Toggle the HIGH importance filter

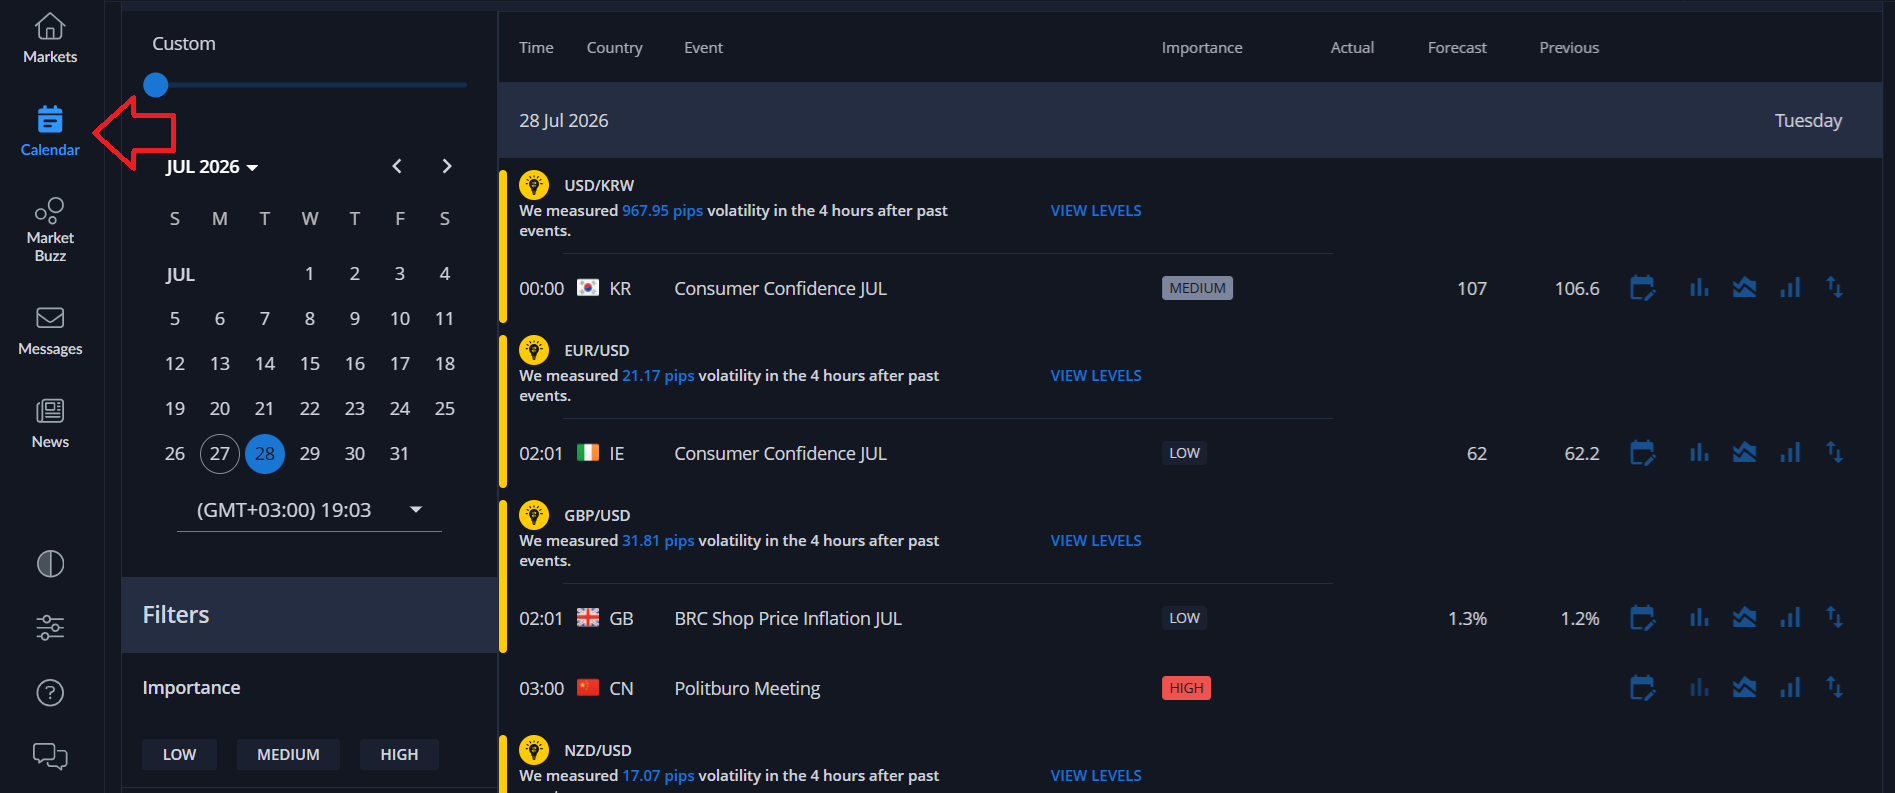pyautogui.click(x=399, y=754)
